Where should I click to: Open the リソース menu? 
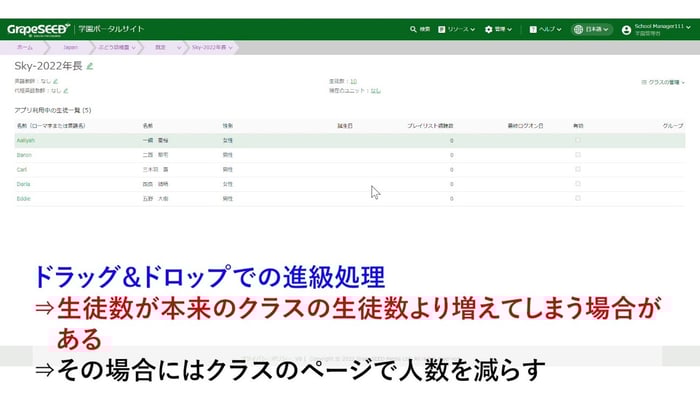tap(456, 29)
